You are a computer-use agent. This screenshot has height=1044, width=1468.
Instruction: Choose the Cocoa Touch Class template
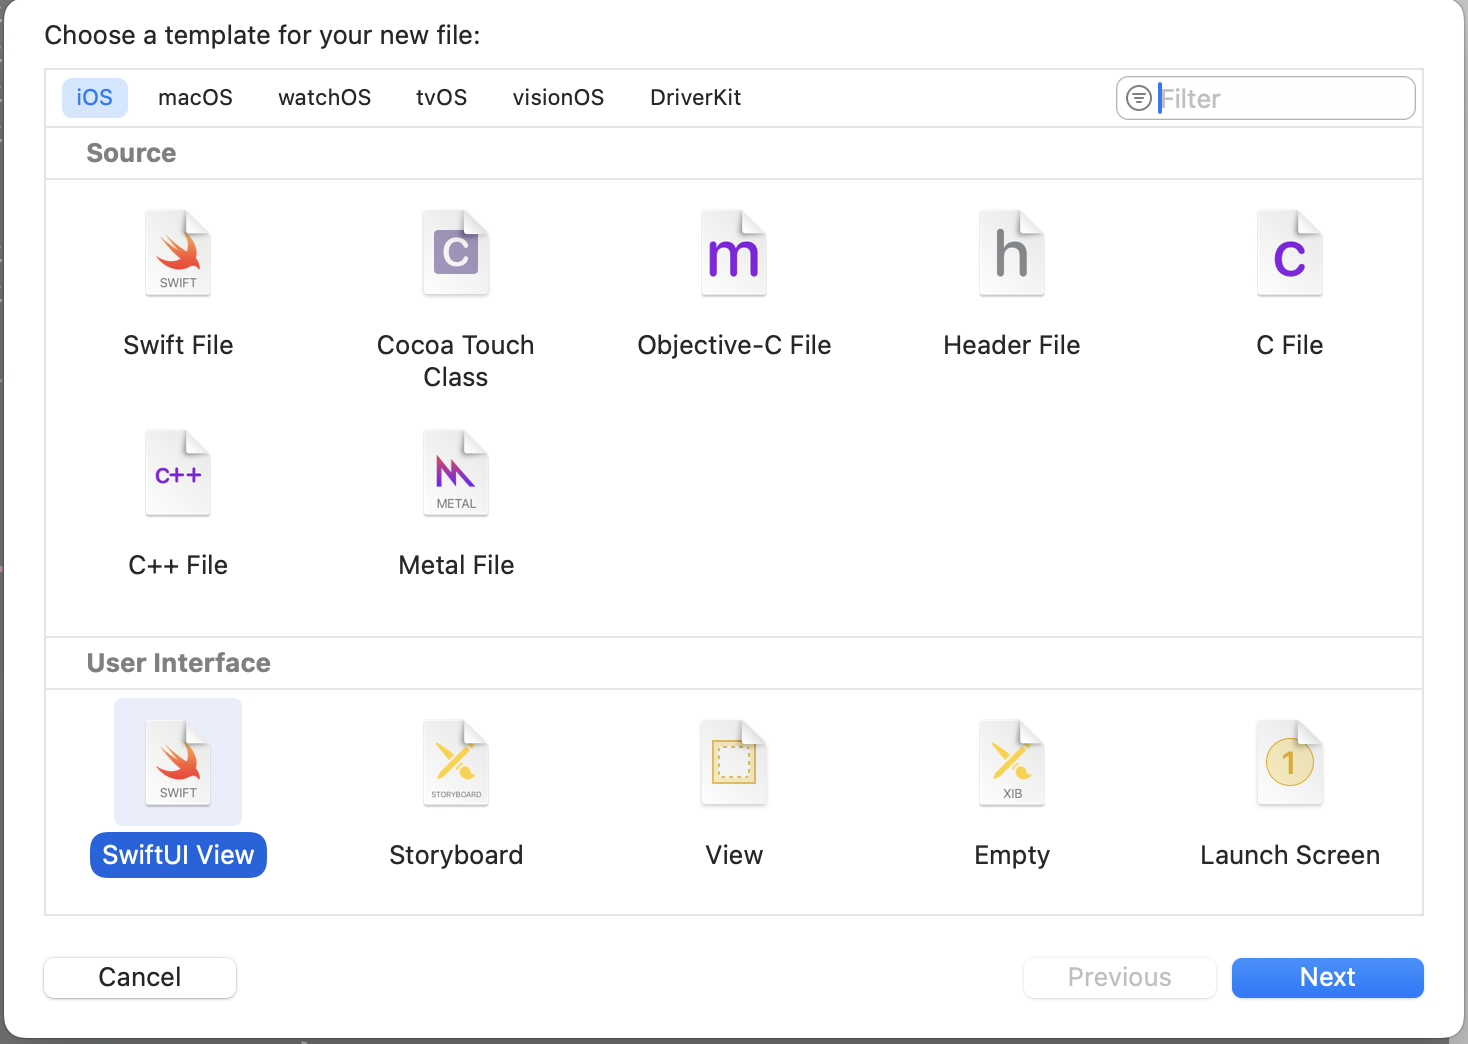(456, 254)
